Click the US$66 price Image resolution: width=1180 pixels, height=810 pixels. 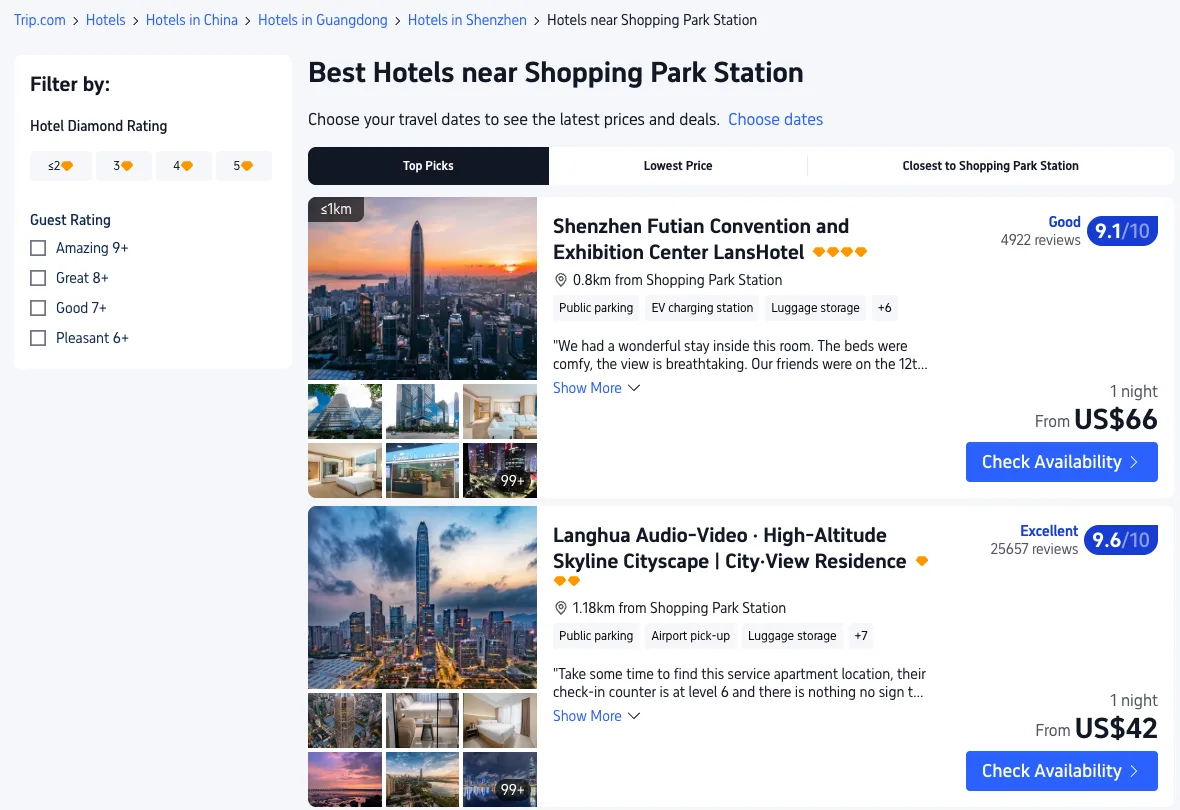(x=1115, y=419)
